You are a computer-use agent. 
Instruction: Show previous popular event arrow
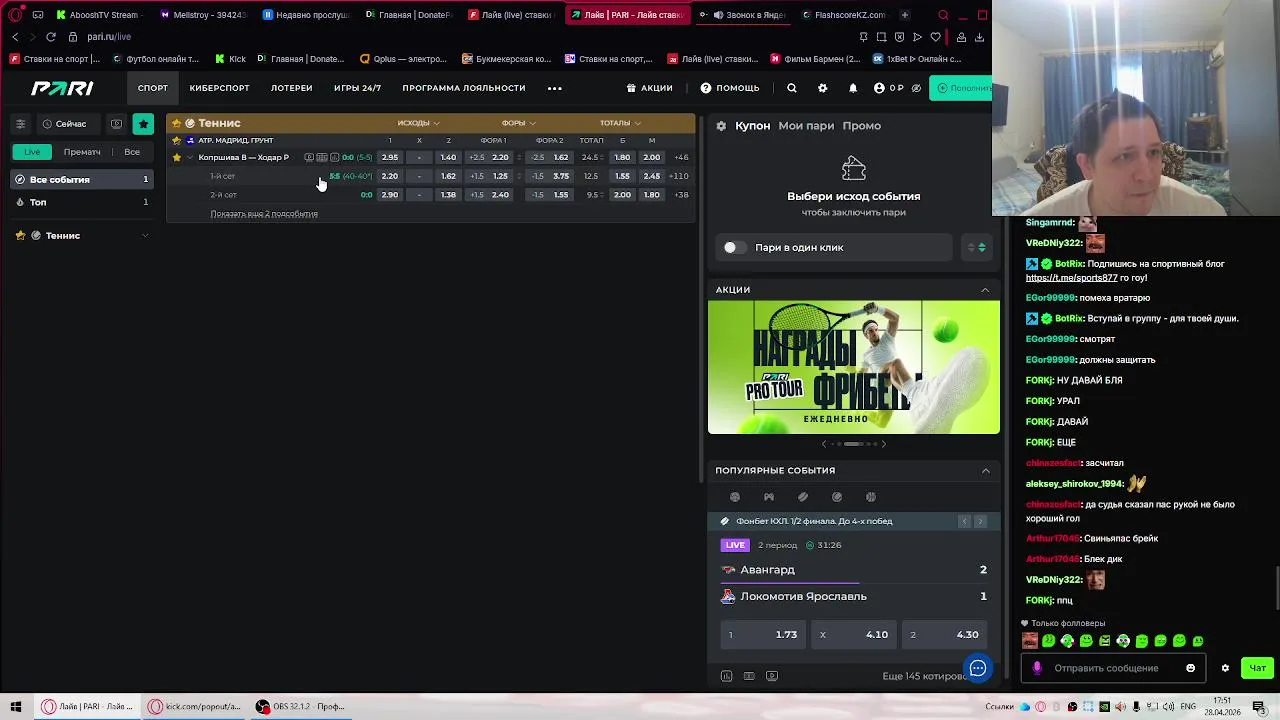(x=964, y=522)
